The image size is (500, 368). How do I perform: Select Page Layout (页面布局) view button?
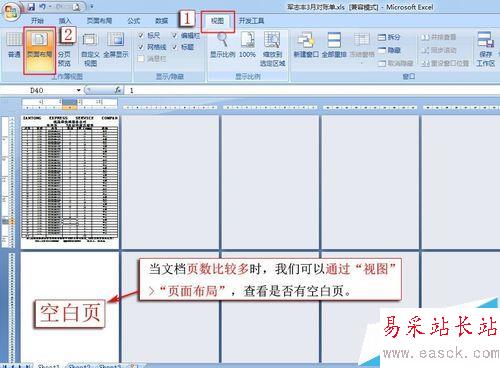39,50
